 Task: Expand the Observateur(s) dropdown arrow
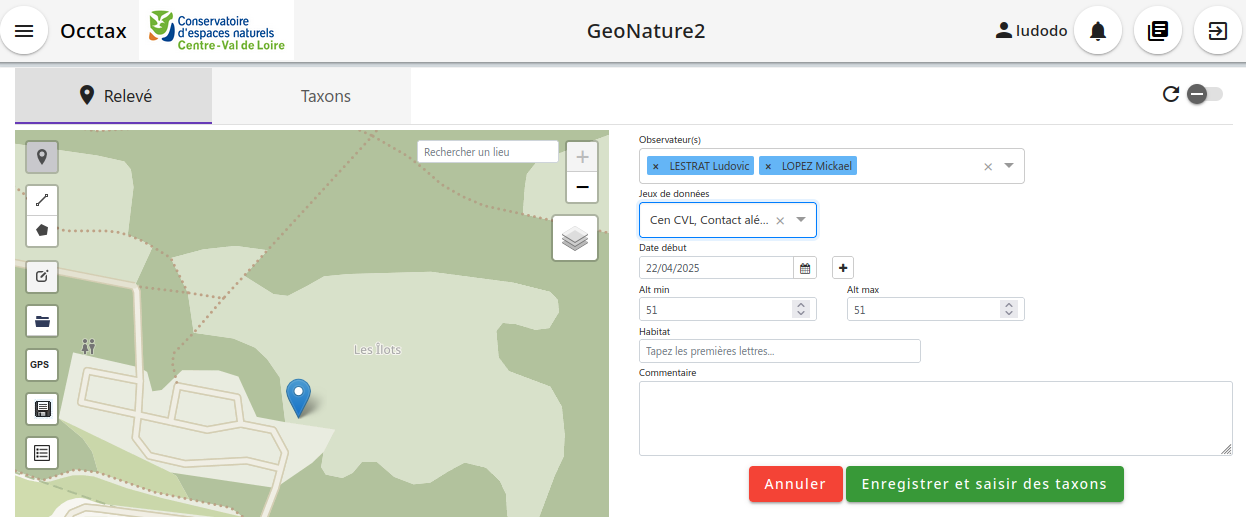pyautogui.click(x=1009, y=166)
